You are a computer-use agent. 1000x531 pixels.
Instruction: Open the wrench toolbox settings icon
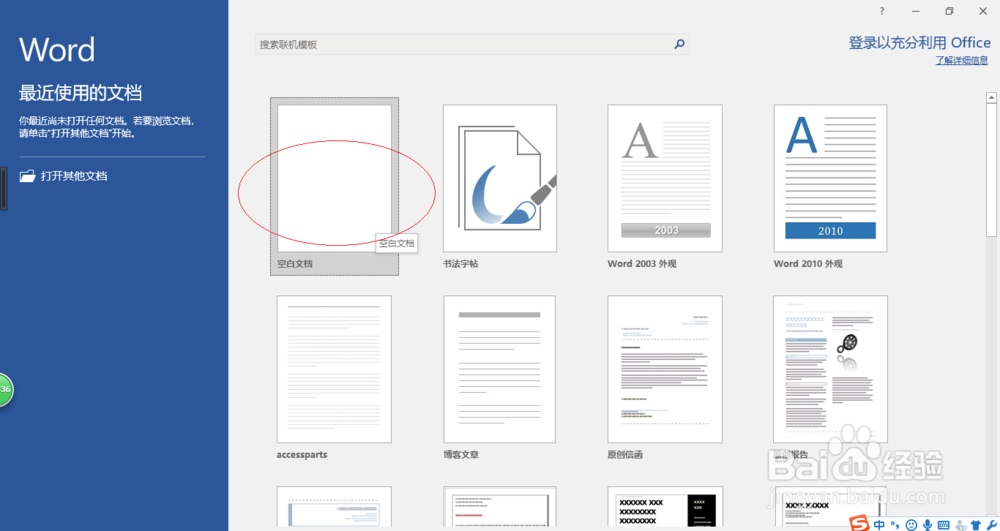tap(992, 525)
